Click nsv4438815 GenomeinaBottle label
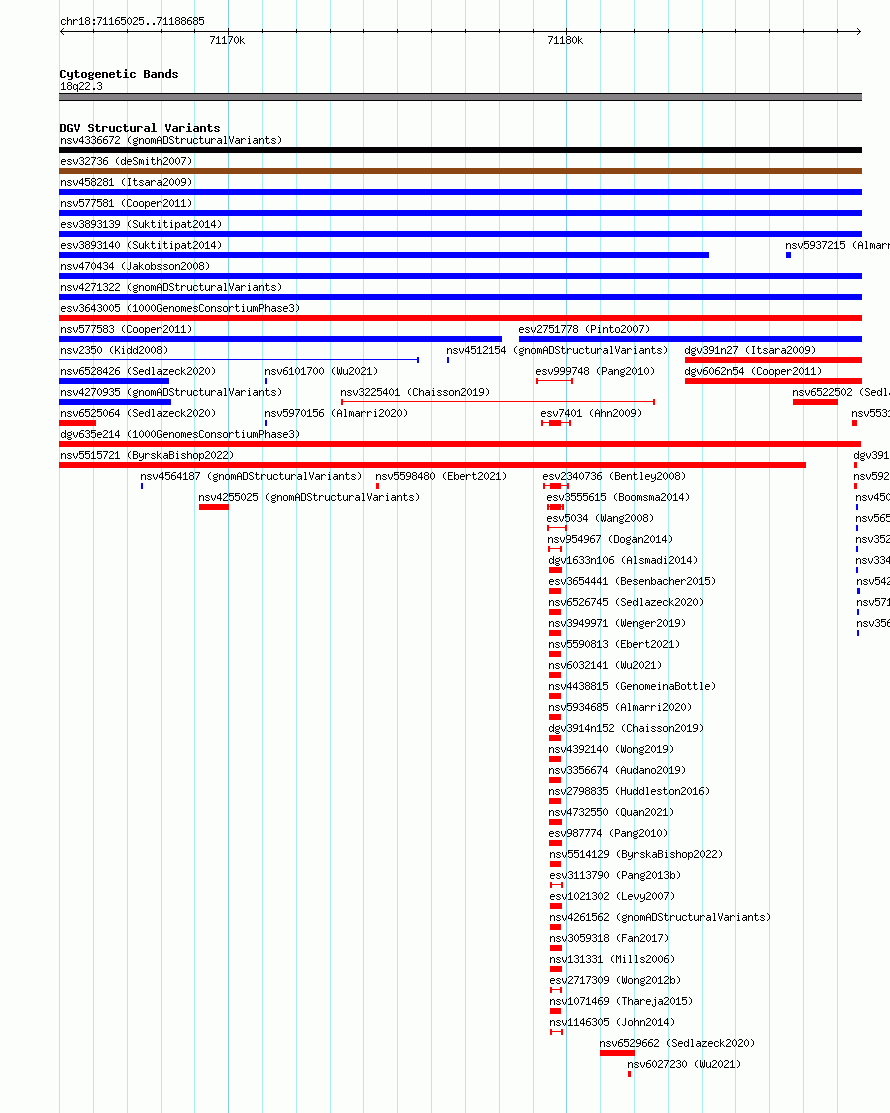 click(x=632, y=686)
